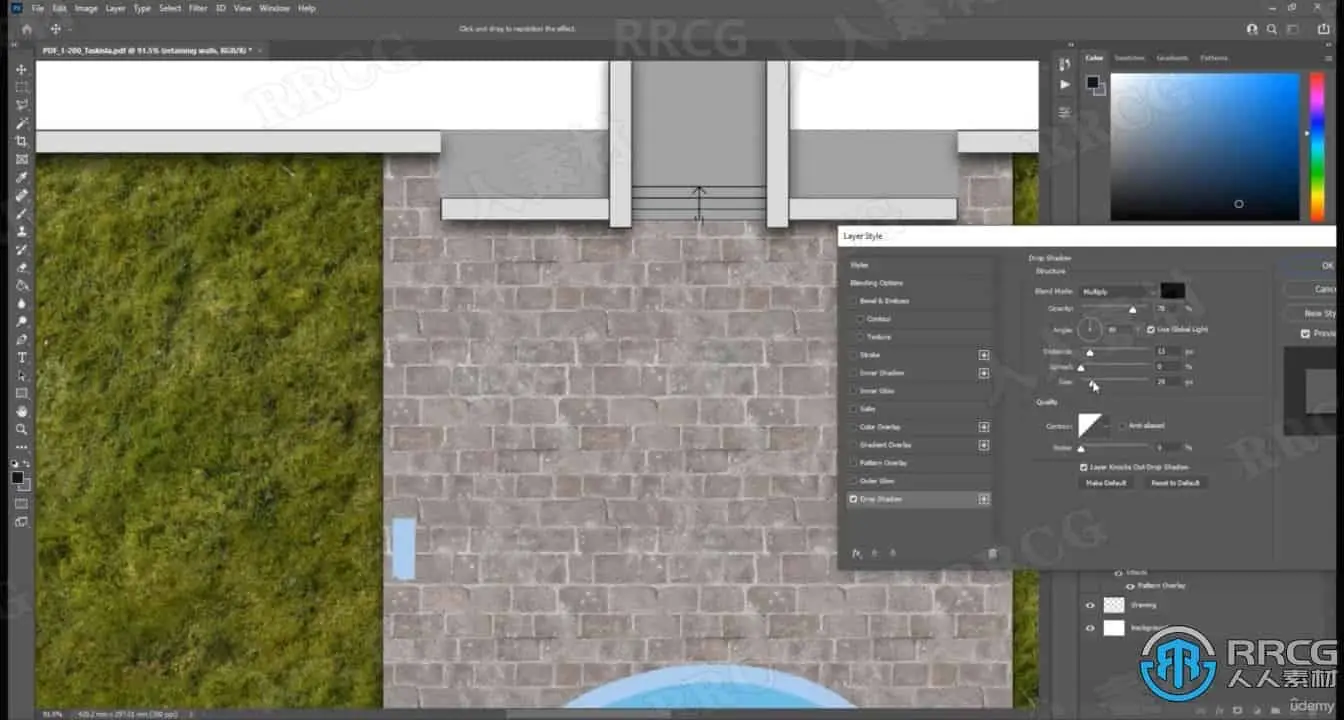This screenshot has height=720, width=1344.
Task: Click the trash icon in Layer Style dialog
Action: tap(992, 553)
